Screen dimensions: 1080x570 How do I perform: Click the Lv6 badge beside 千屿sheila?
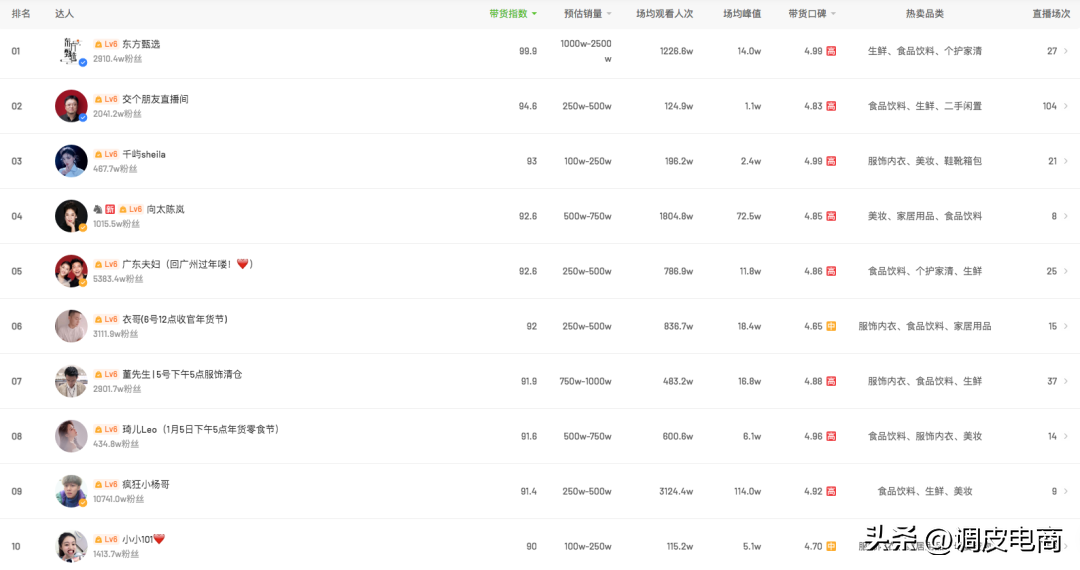106,154
